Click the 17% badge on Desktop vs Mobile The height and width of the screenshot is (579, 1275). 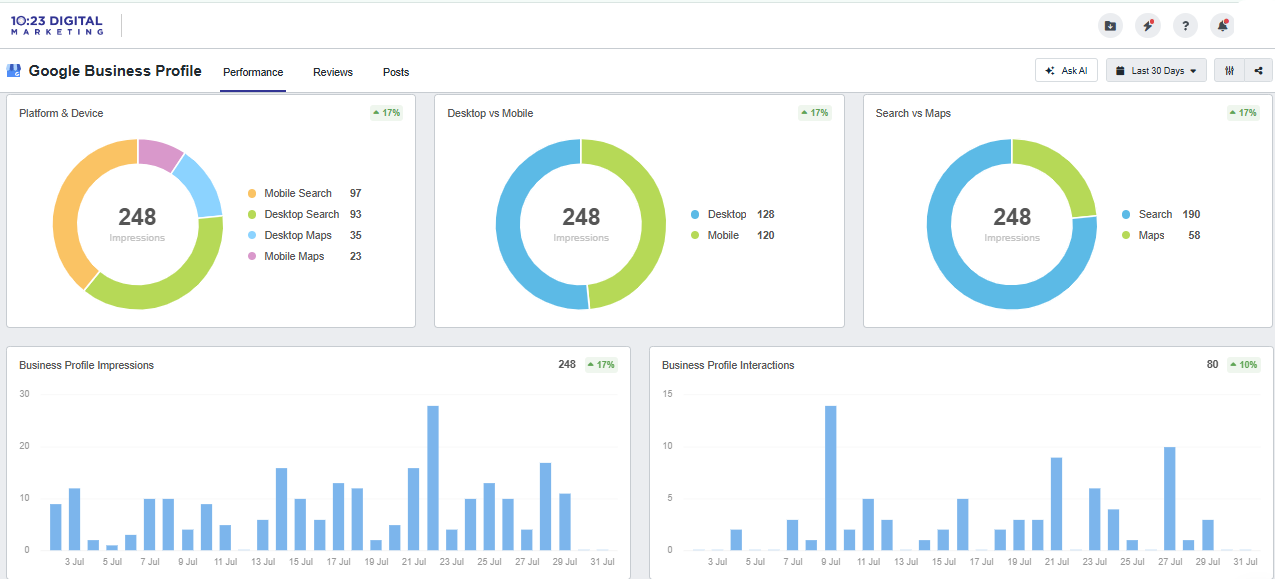pyautogui.click(x=815, y=113)
